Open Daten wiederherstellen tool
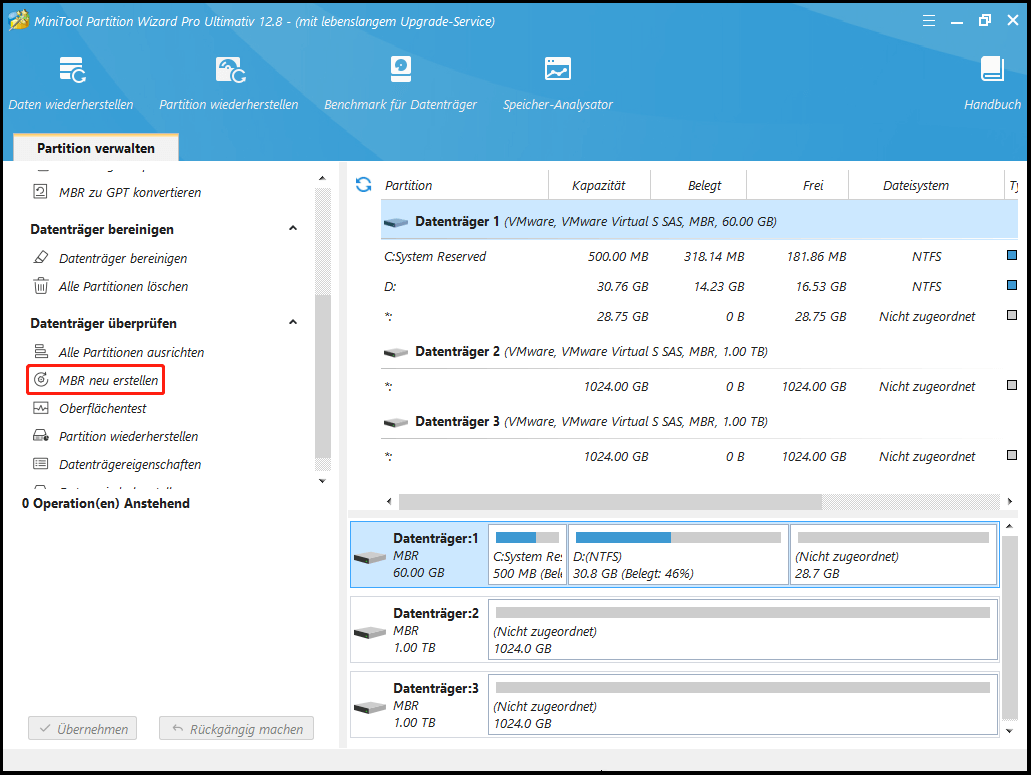This screenshot has width=1031, height=775. [71, 83]
